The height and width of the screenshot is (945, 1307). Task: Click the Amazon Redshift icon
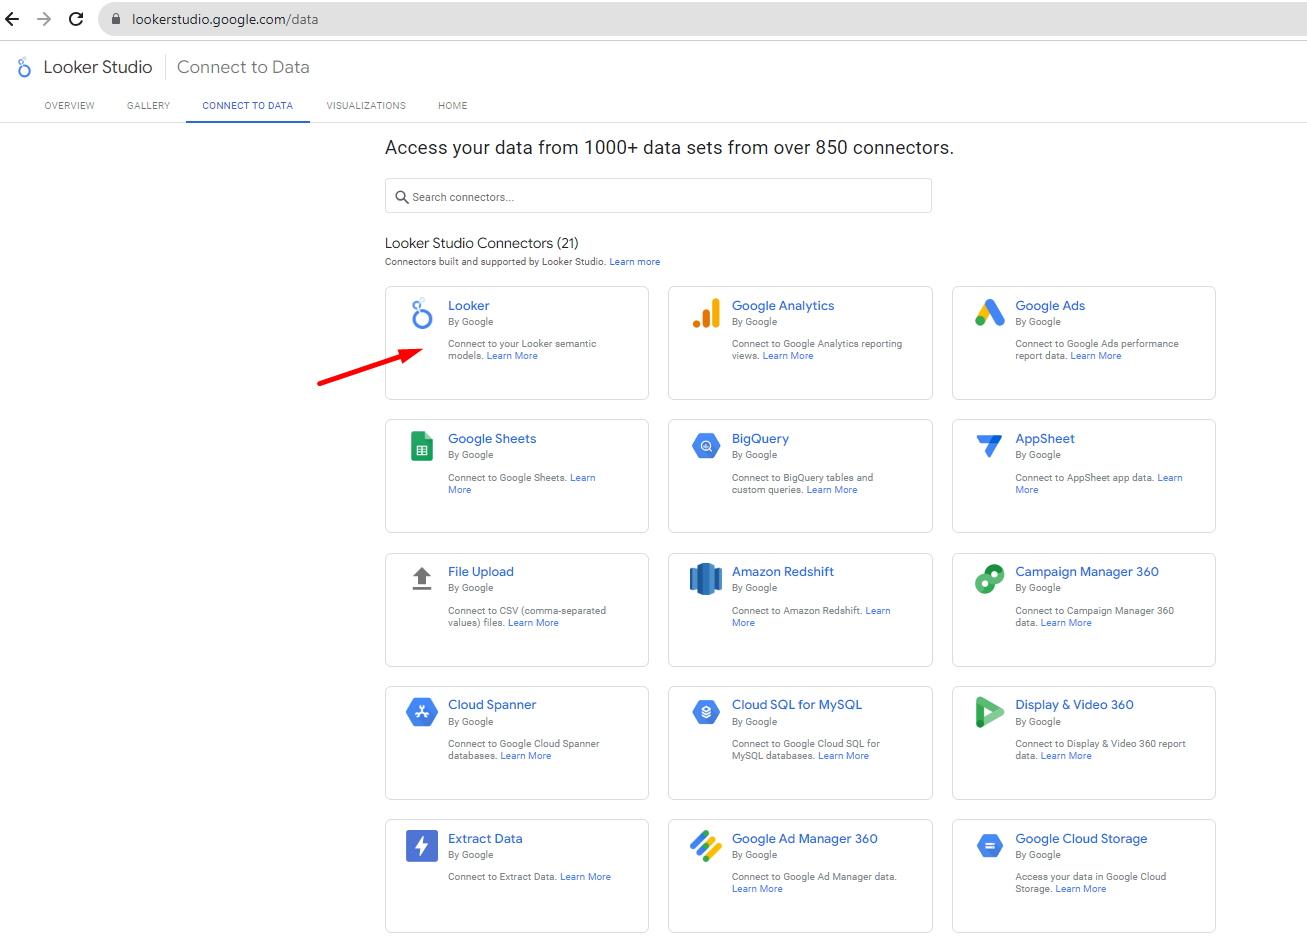[x=706, y=578]
